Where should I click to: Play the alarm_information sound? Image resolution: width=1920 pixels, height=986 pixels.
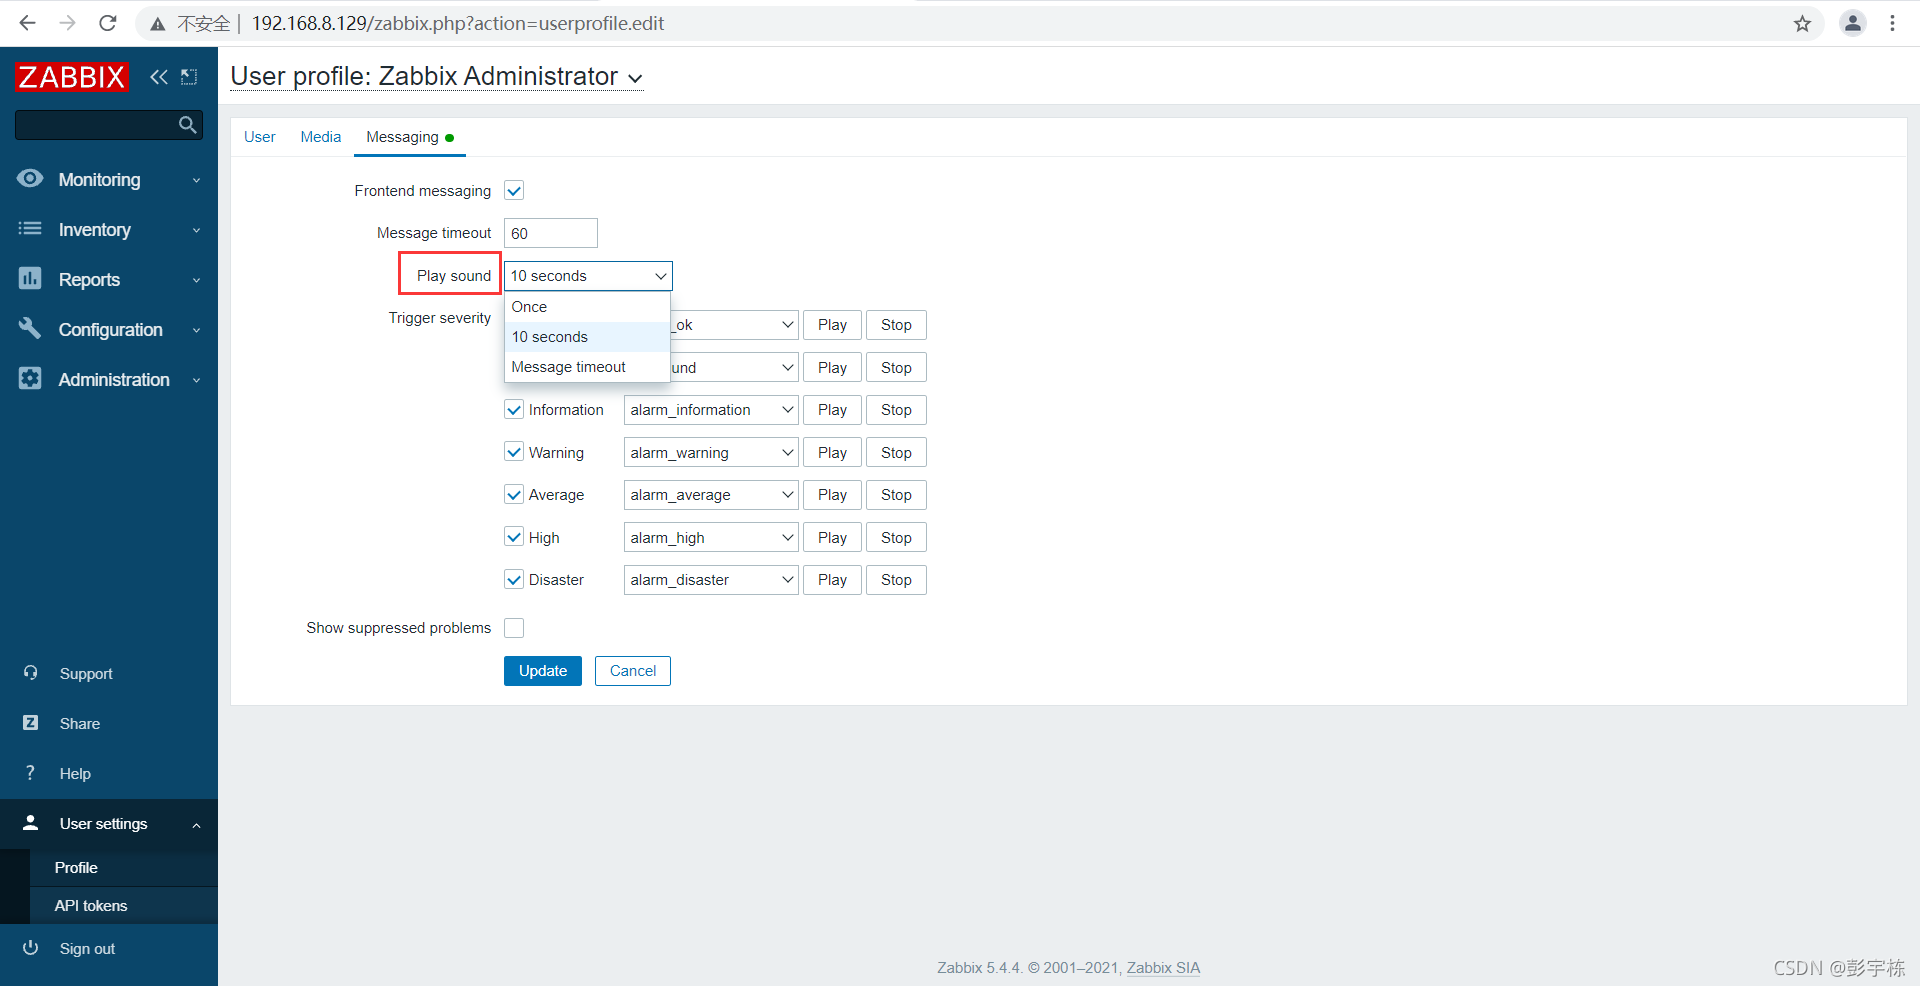pyautogui.click(x=832, y=410)
